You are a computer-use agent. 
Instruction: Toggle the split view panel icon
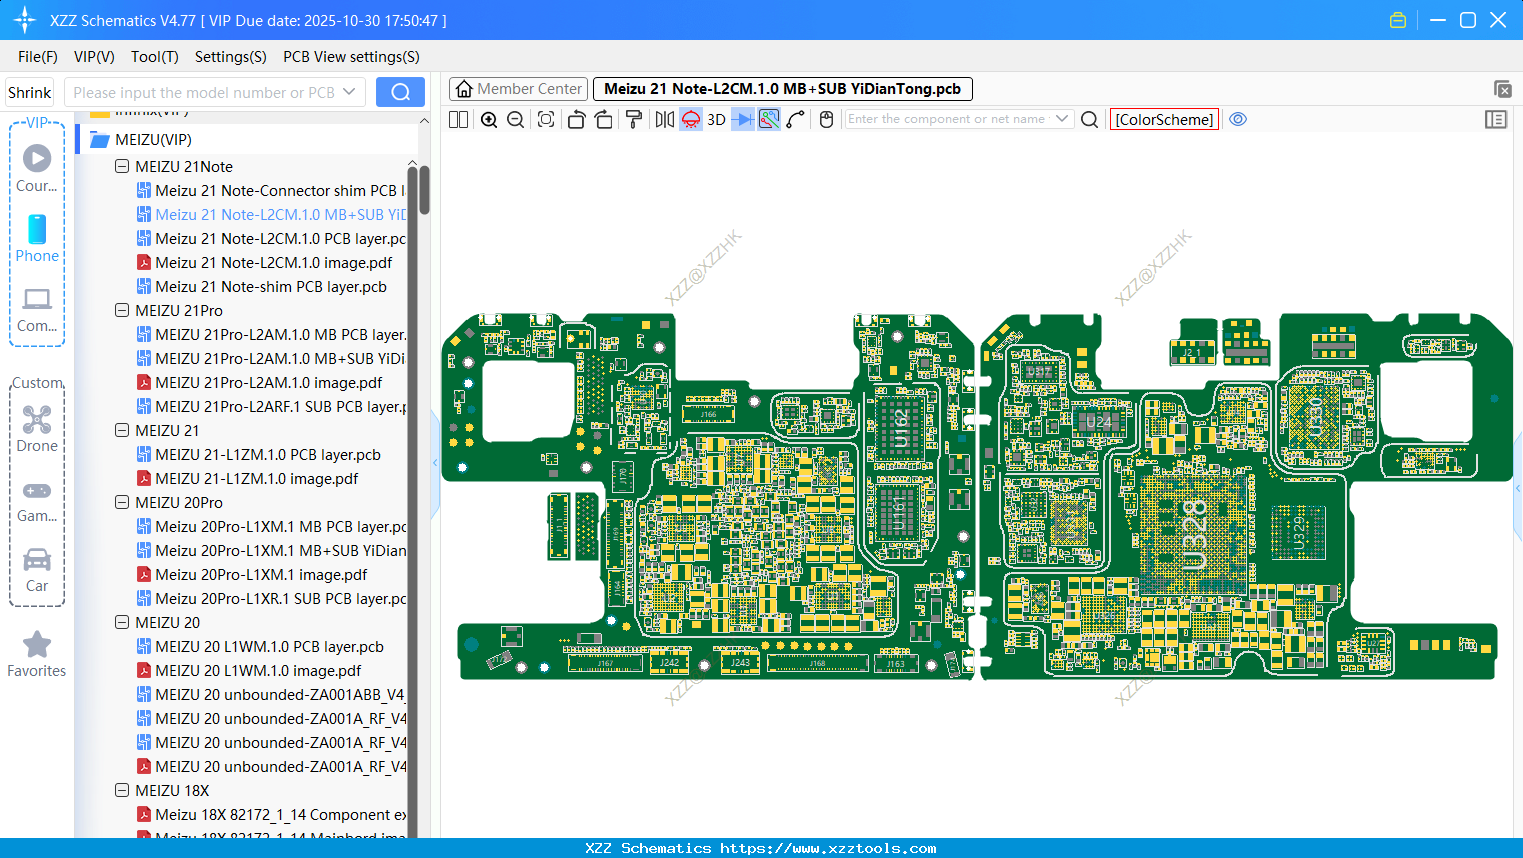click(459, 120)
